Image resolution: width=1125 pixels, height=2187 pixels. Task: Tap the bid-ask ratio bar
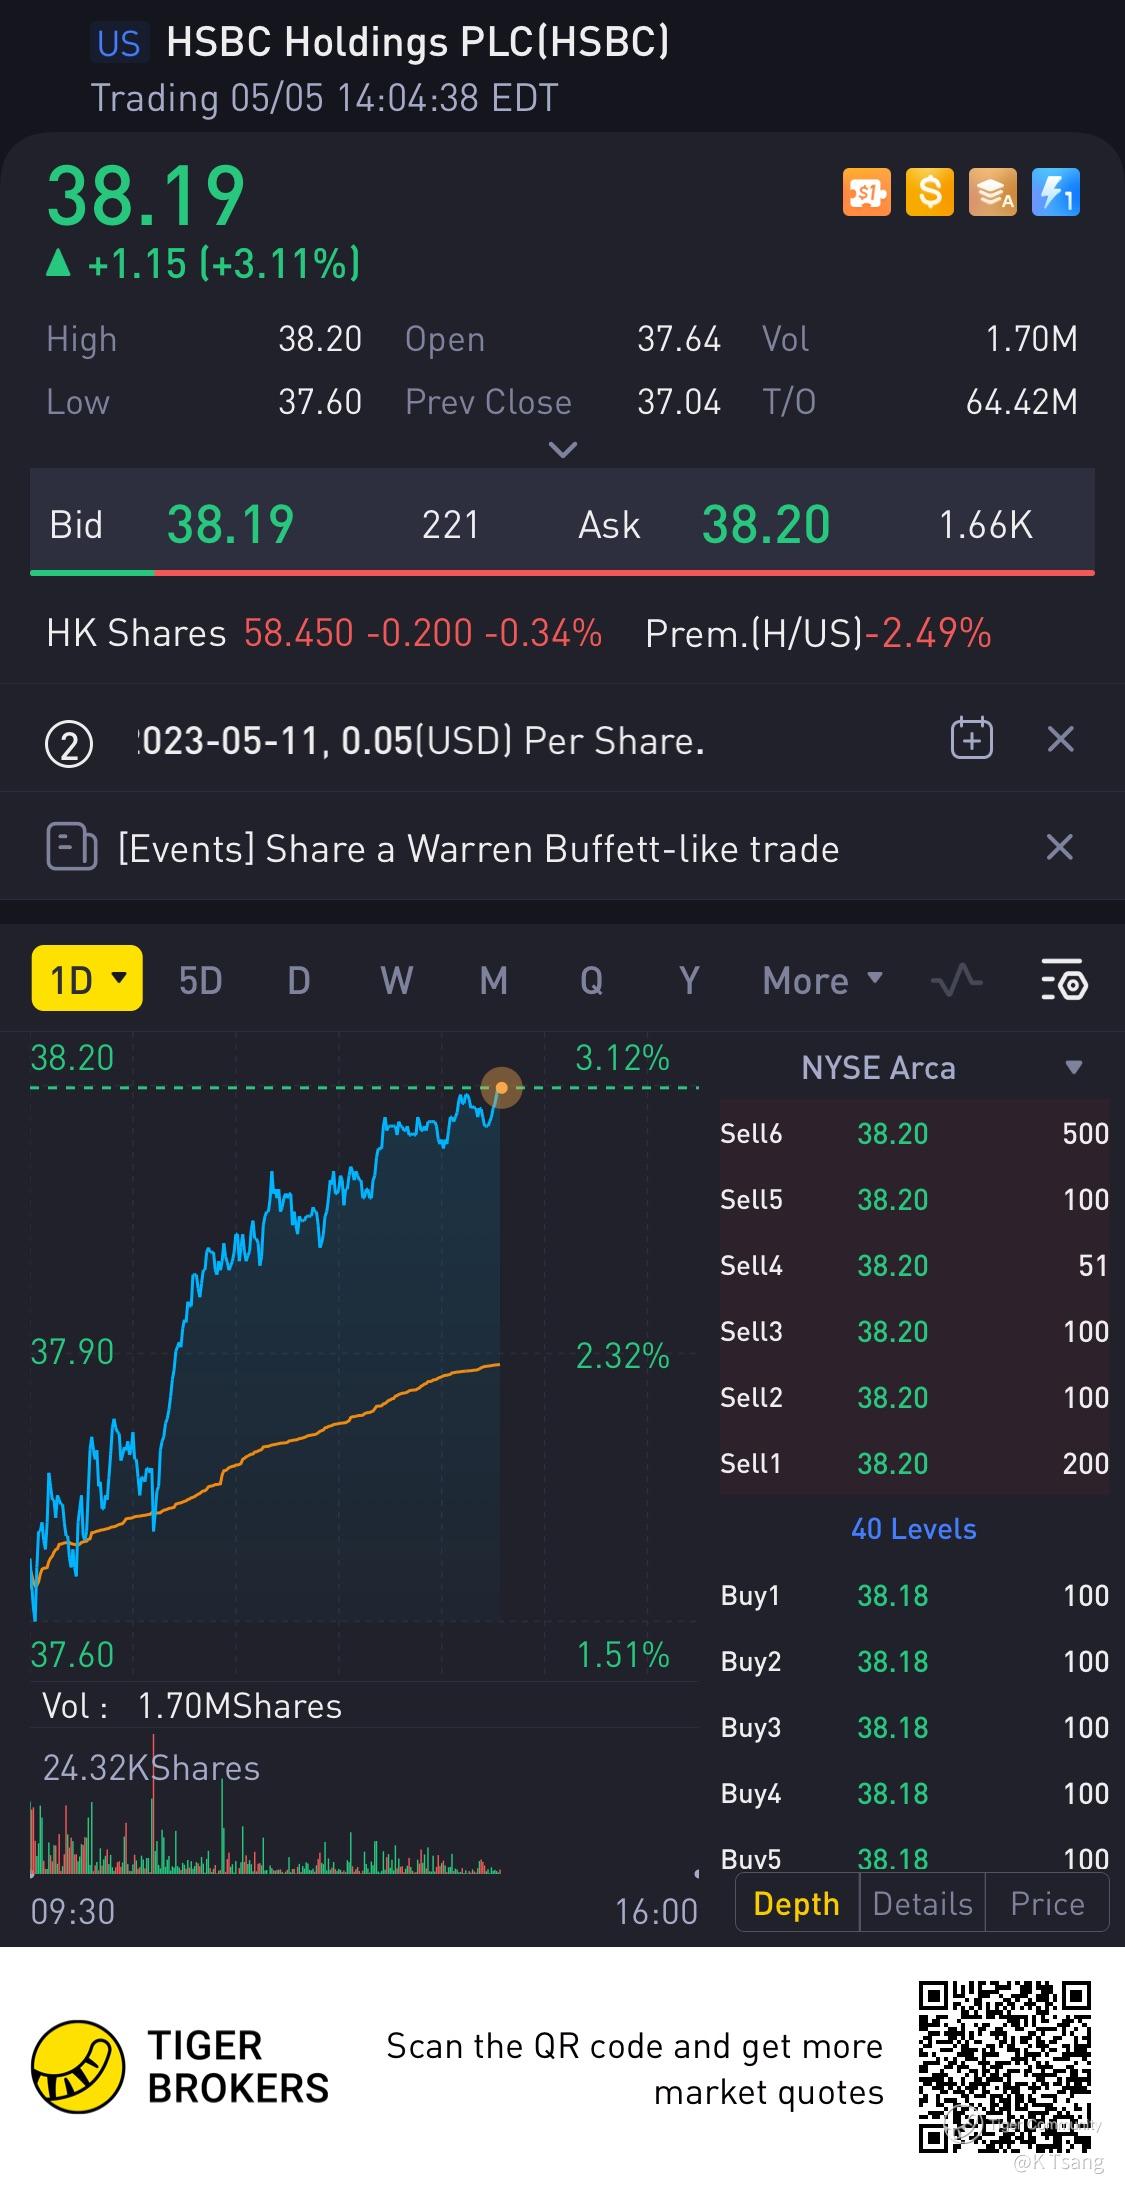(562, 572)
